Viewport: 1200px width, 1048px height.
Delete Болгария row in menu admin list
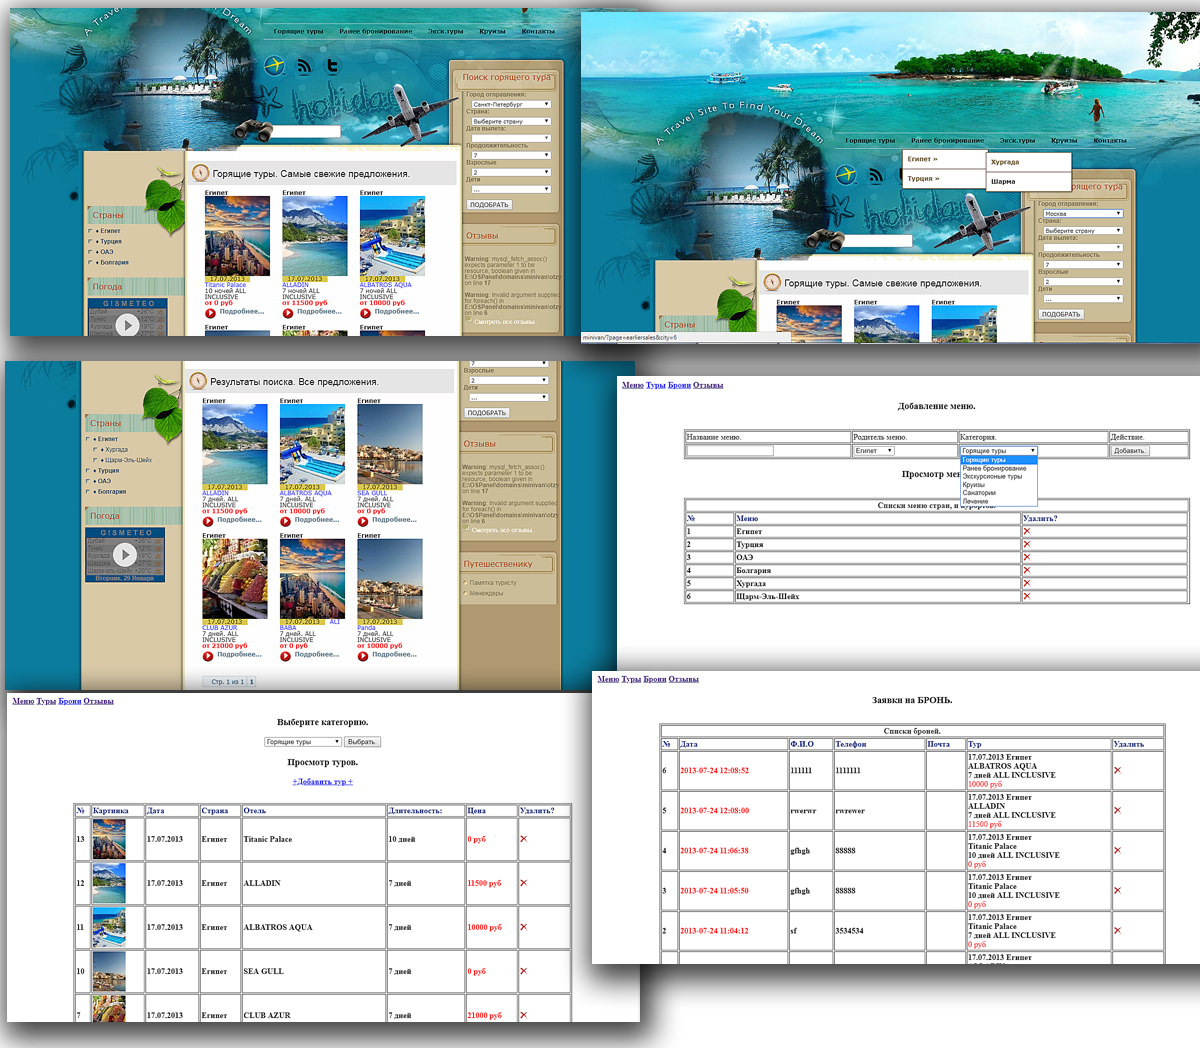[1026, 570]
